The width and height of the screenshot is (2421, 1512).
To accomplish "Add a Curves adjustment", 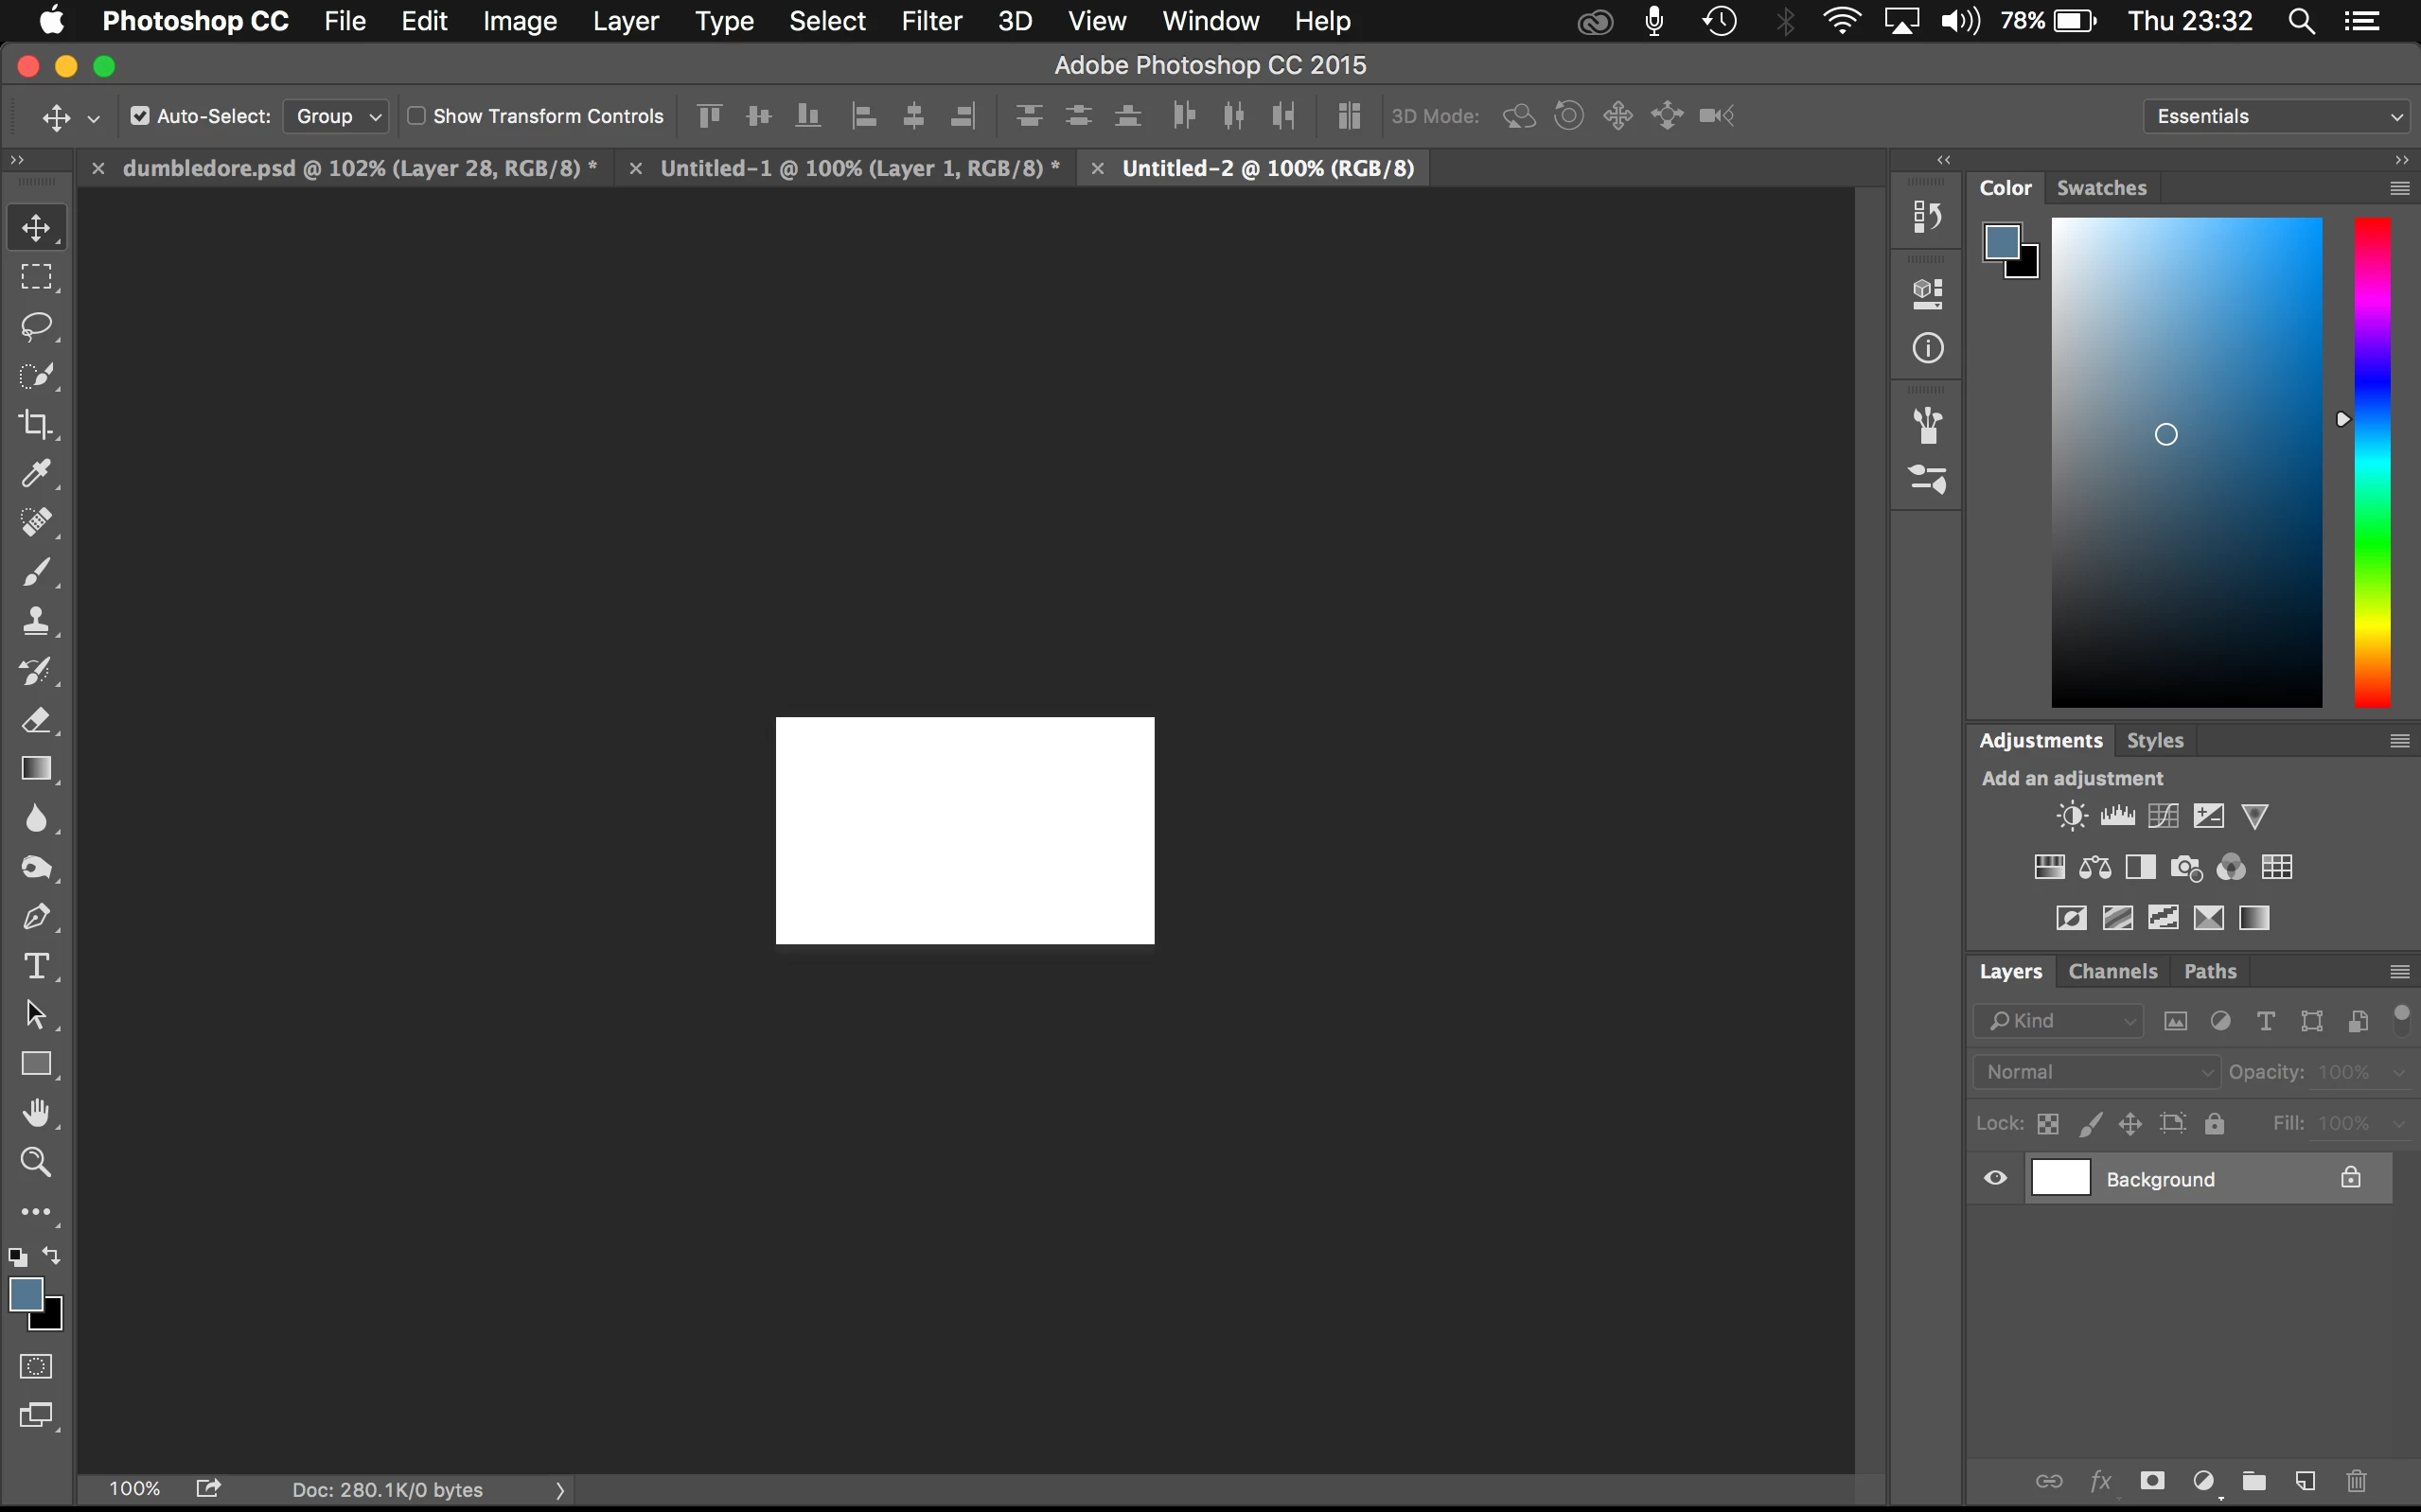I will tap(2162, 816).
